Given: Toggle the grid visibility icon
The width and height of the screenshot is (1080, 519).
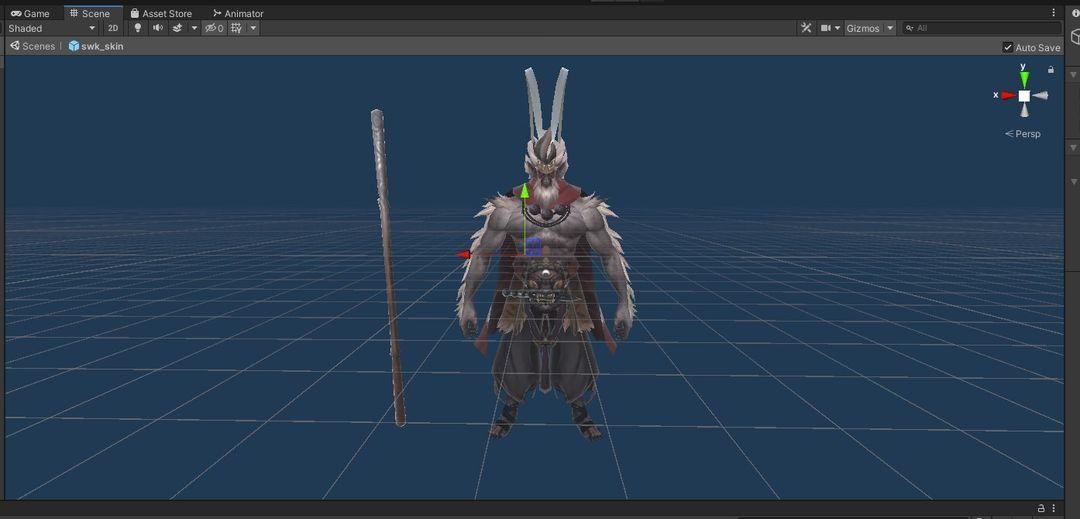Looking at the screenshot, I should pos(237,28).
